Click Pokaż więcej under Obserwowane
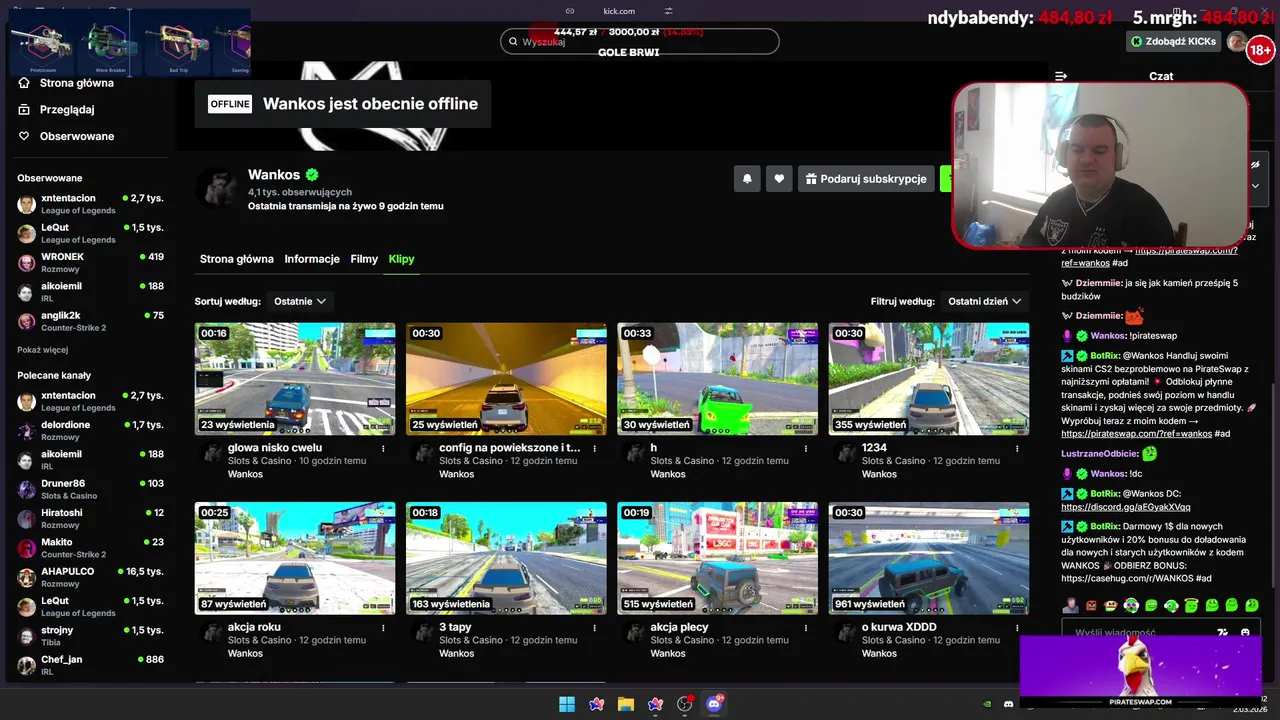 pos(42,350)
